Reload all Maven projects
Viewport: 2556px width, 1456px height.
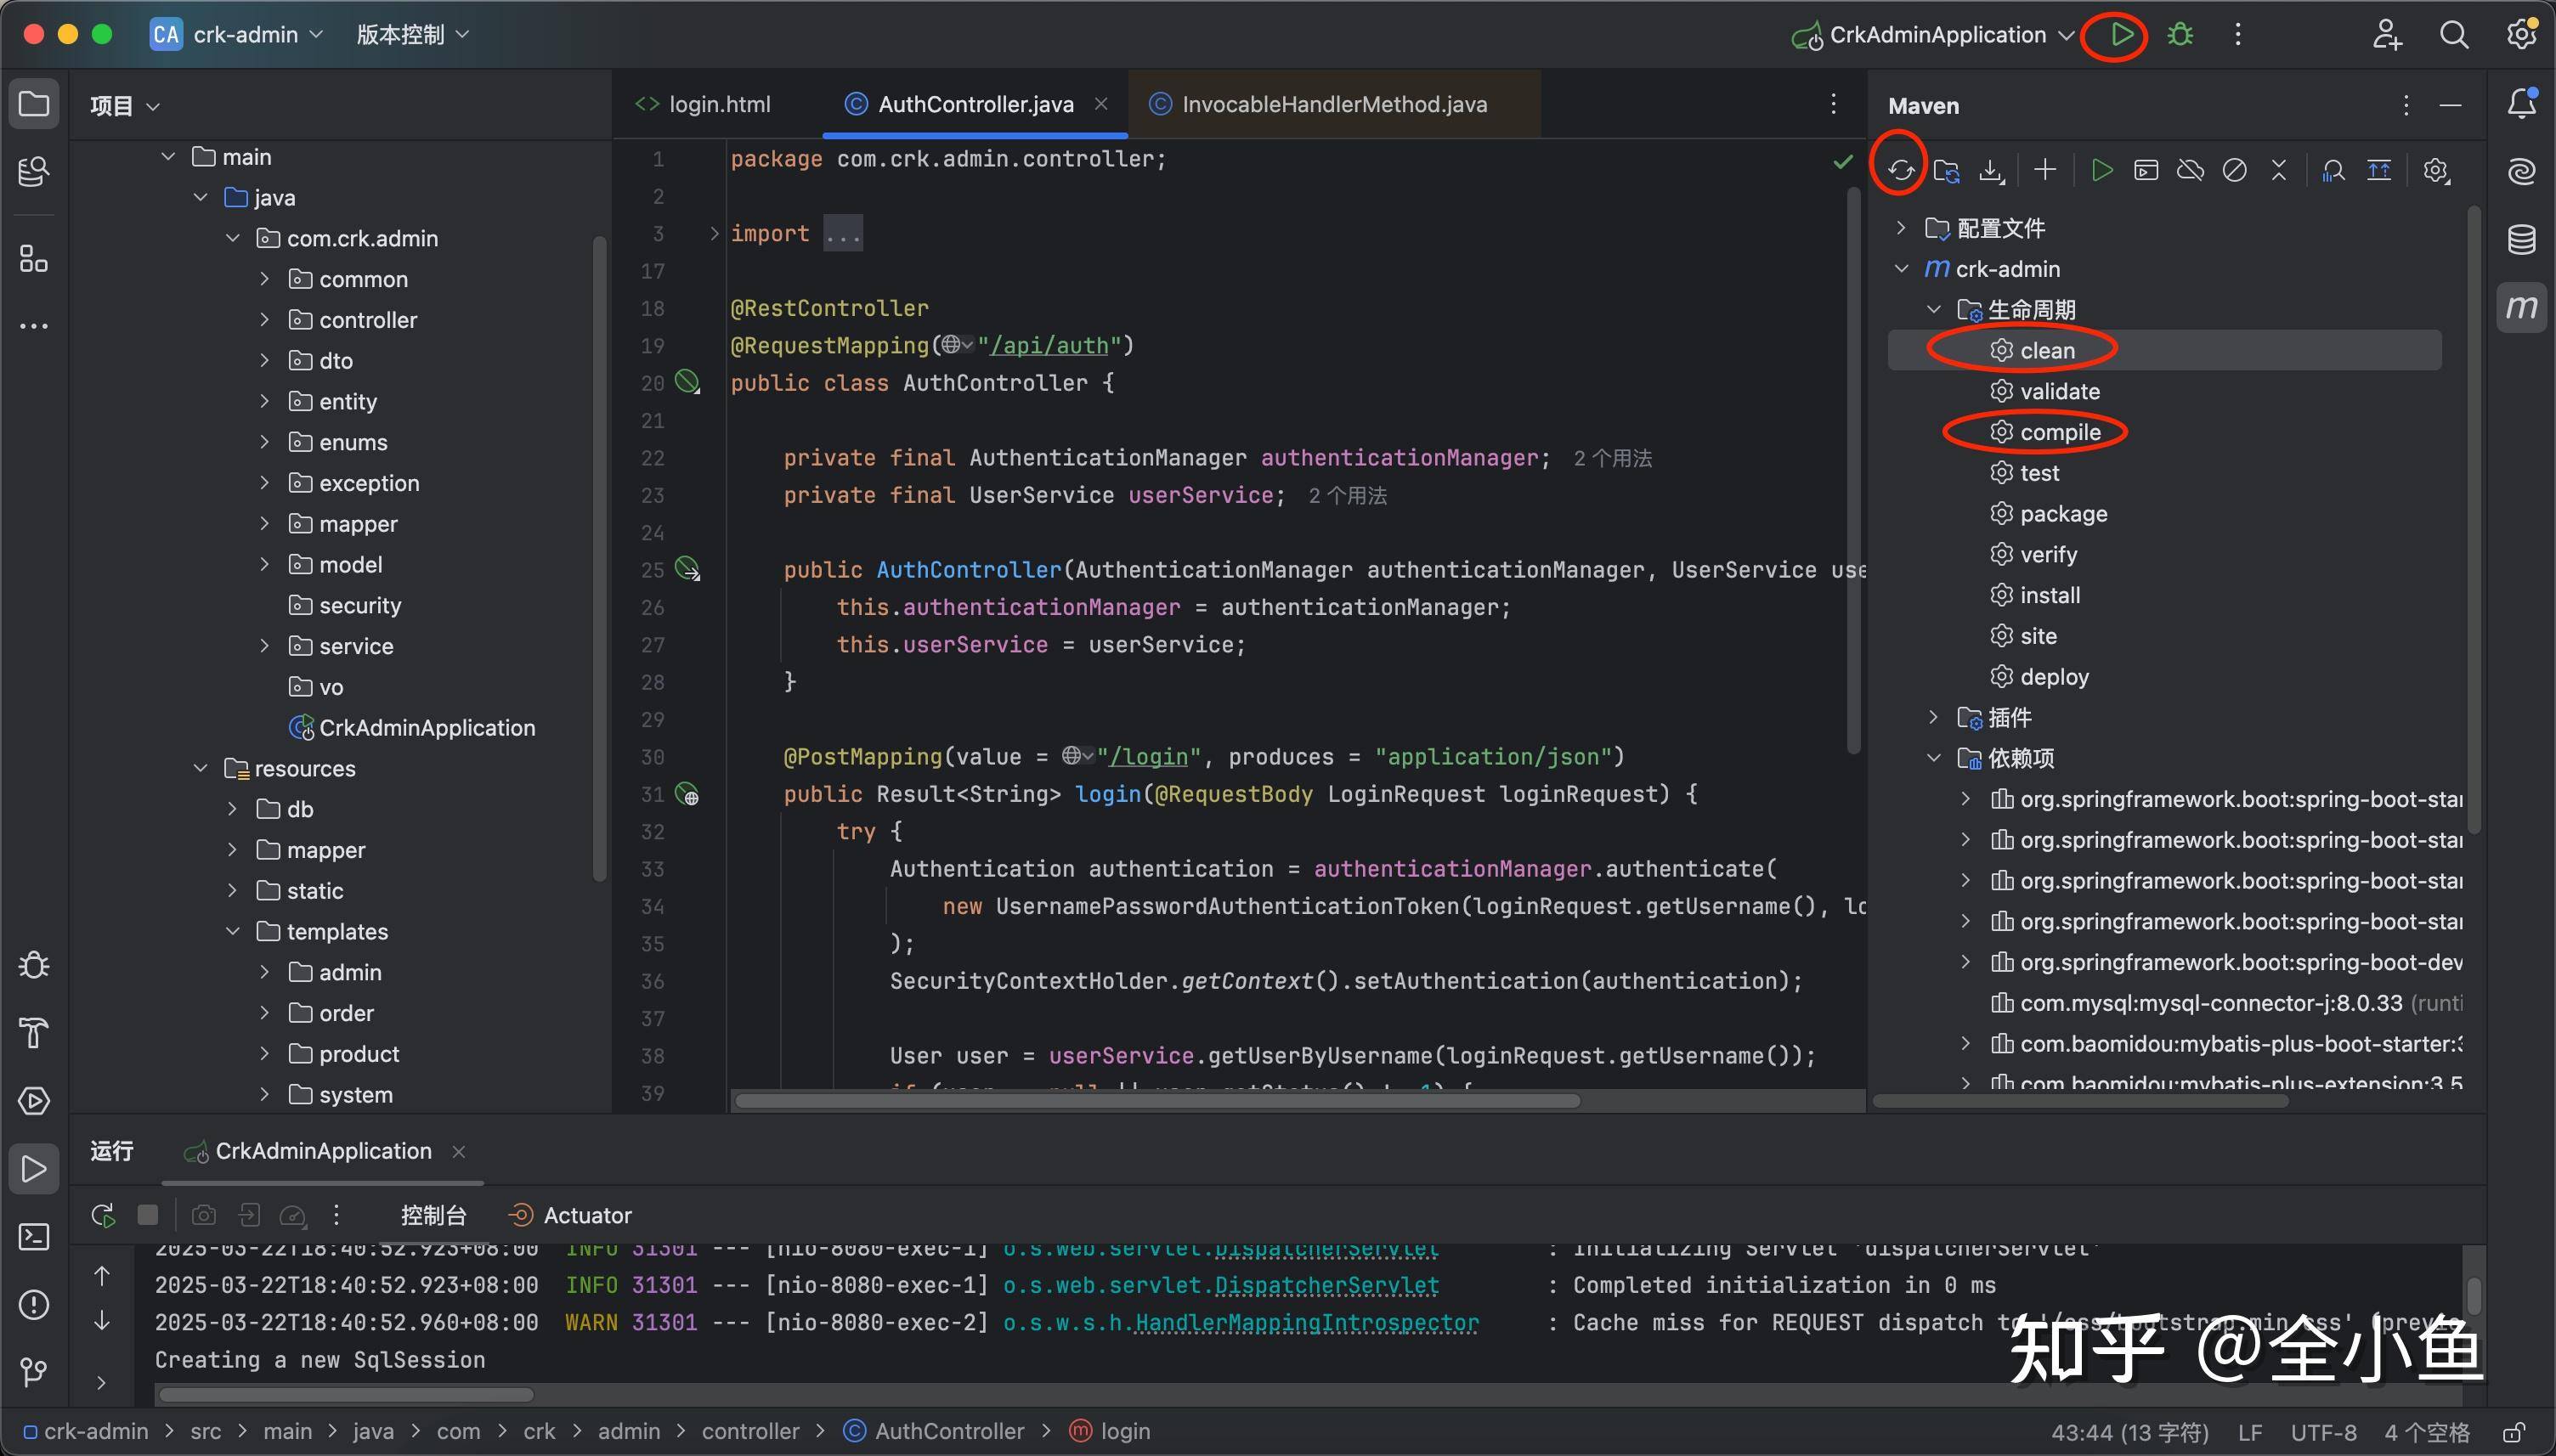1901,170
